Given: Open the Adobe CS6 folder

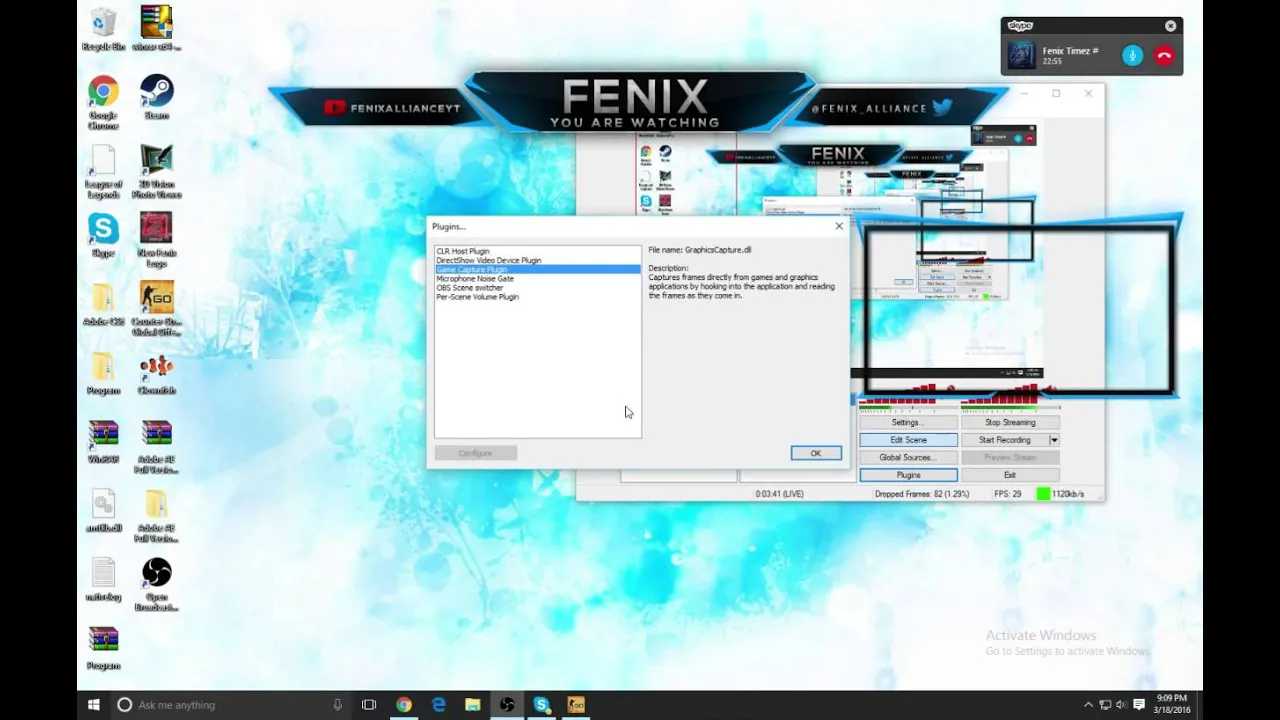Looking at the screenshot, I should [x=103, y=303].
